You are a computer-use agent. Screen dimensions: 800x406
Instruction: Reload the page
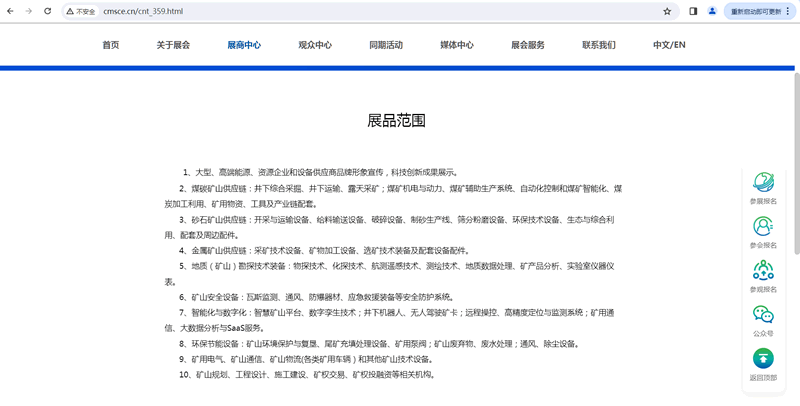47,11
